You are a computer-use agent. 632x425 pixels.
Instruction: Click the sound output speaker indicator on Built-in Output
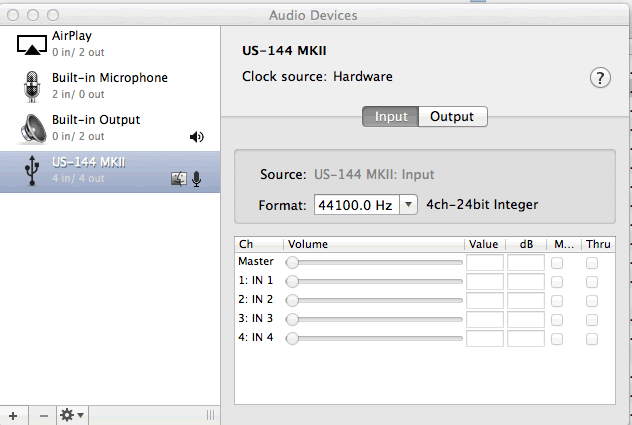coord(196,137)
